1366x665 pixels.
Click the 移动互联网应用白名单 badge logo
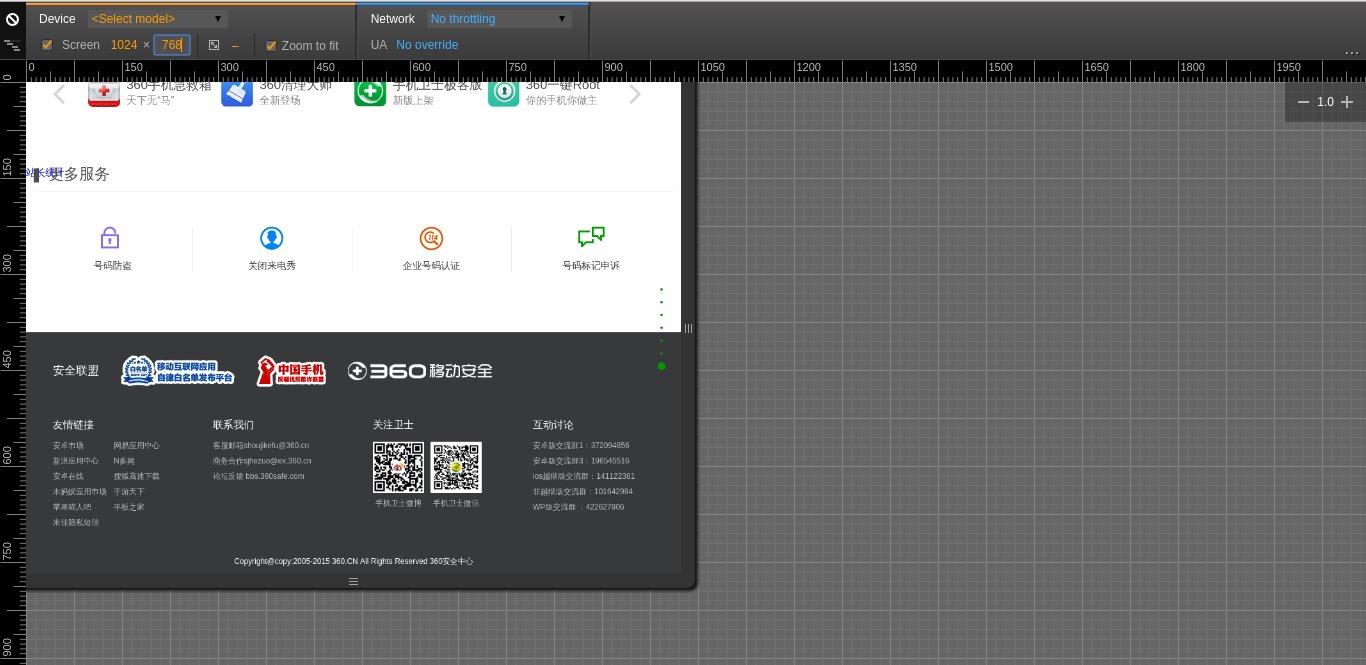click(x=178, y=371)
